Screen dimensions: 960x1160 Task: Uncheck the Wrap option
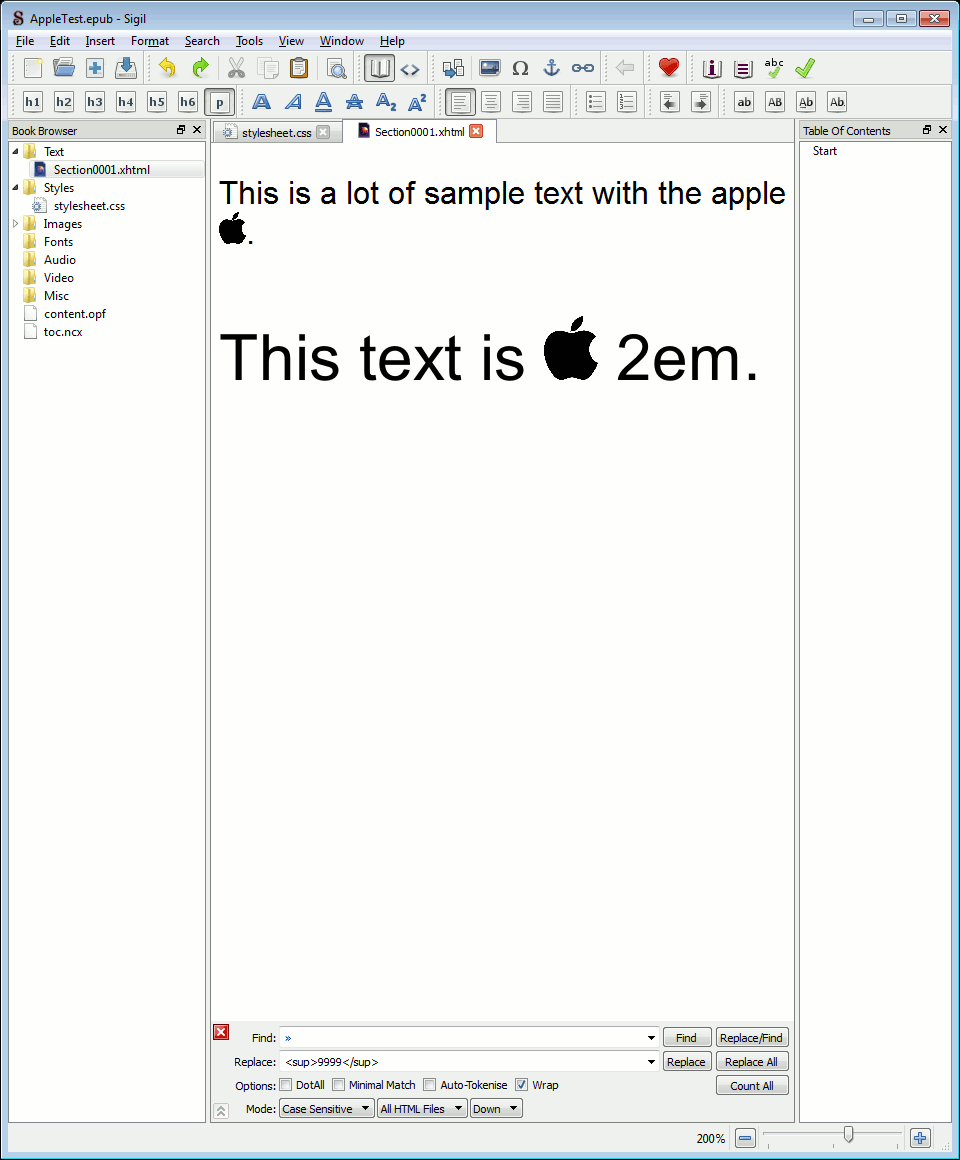pos(521,1085)
